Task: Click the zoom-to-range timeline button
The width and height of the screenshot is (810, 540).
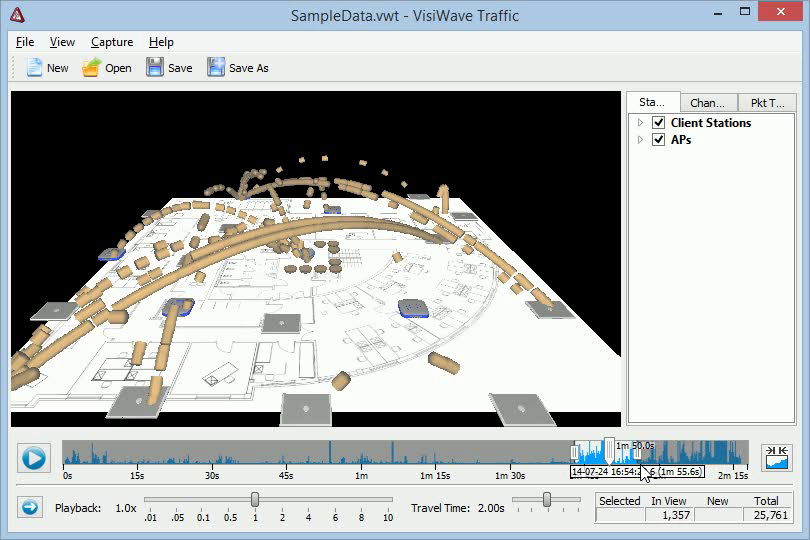Action: pyautogui.click(x=776, y=458)
